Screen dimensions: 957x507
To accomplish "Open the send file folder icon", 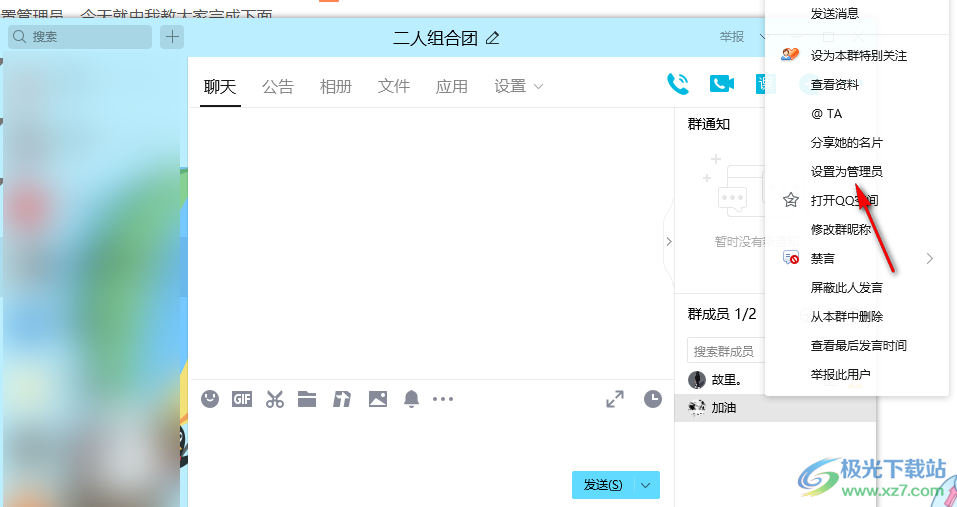I will pos(307,399).
